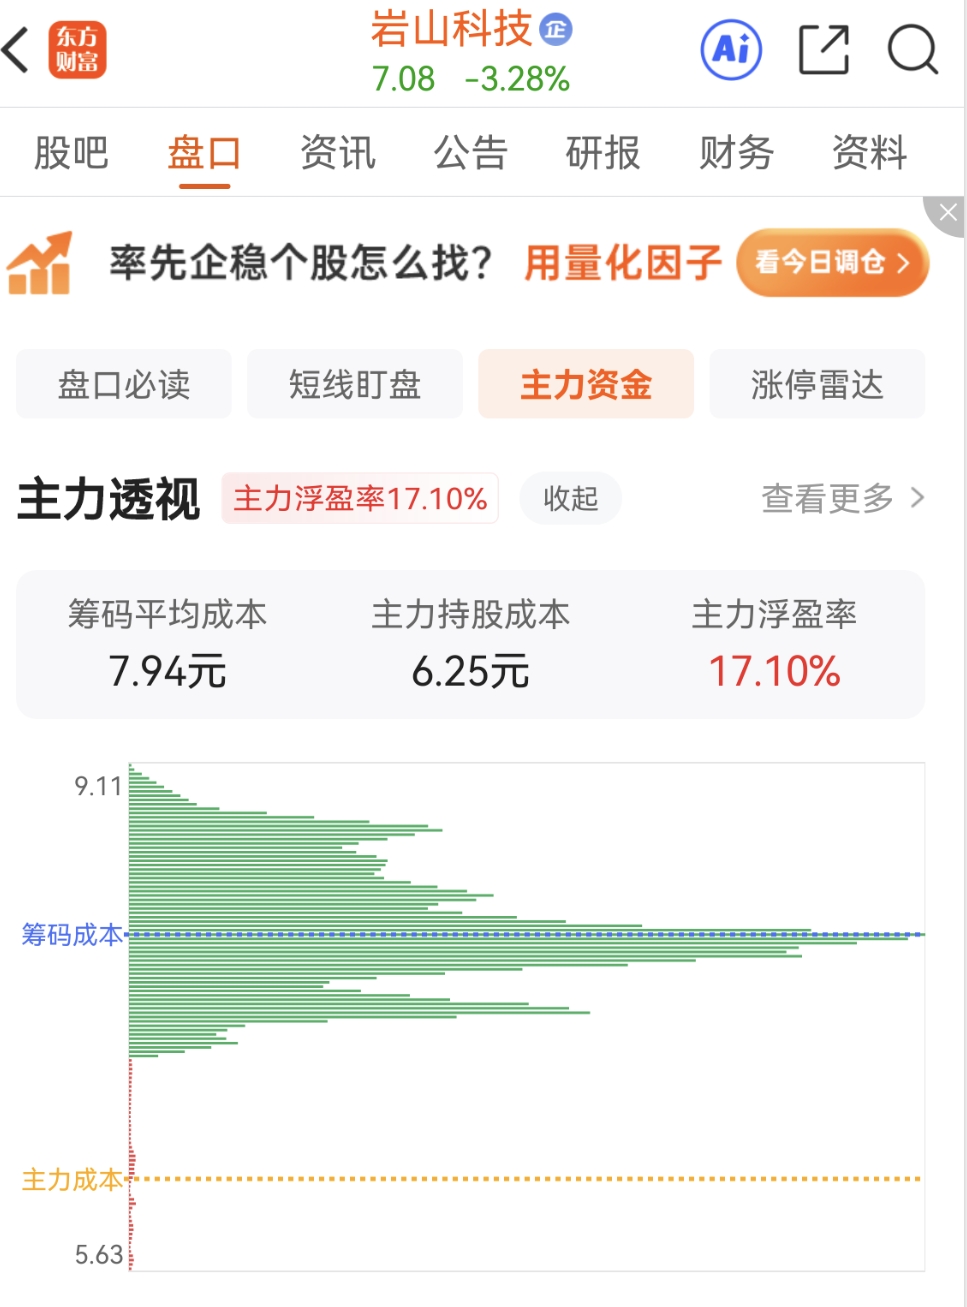Collapse the section with 收起 button
The image size is (967, 1307).
570,498
